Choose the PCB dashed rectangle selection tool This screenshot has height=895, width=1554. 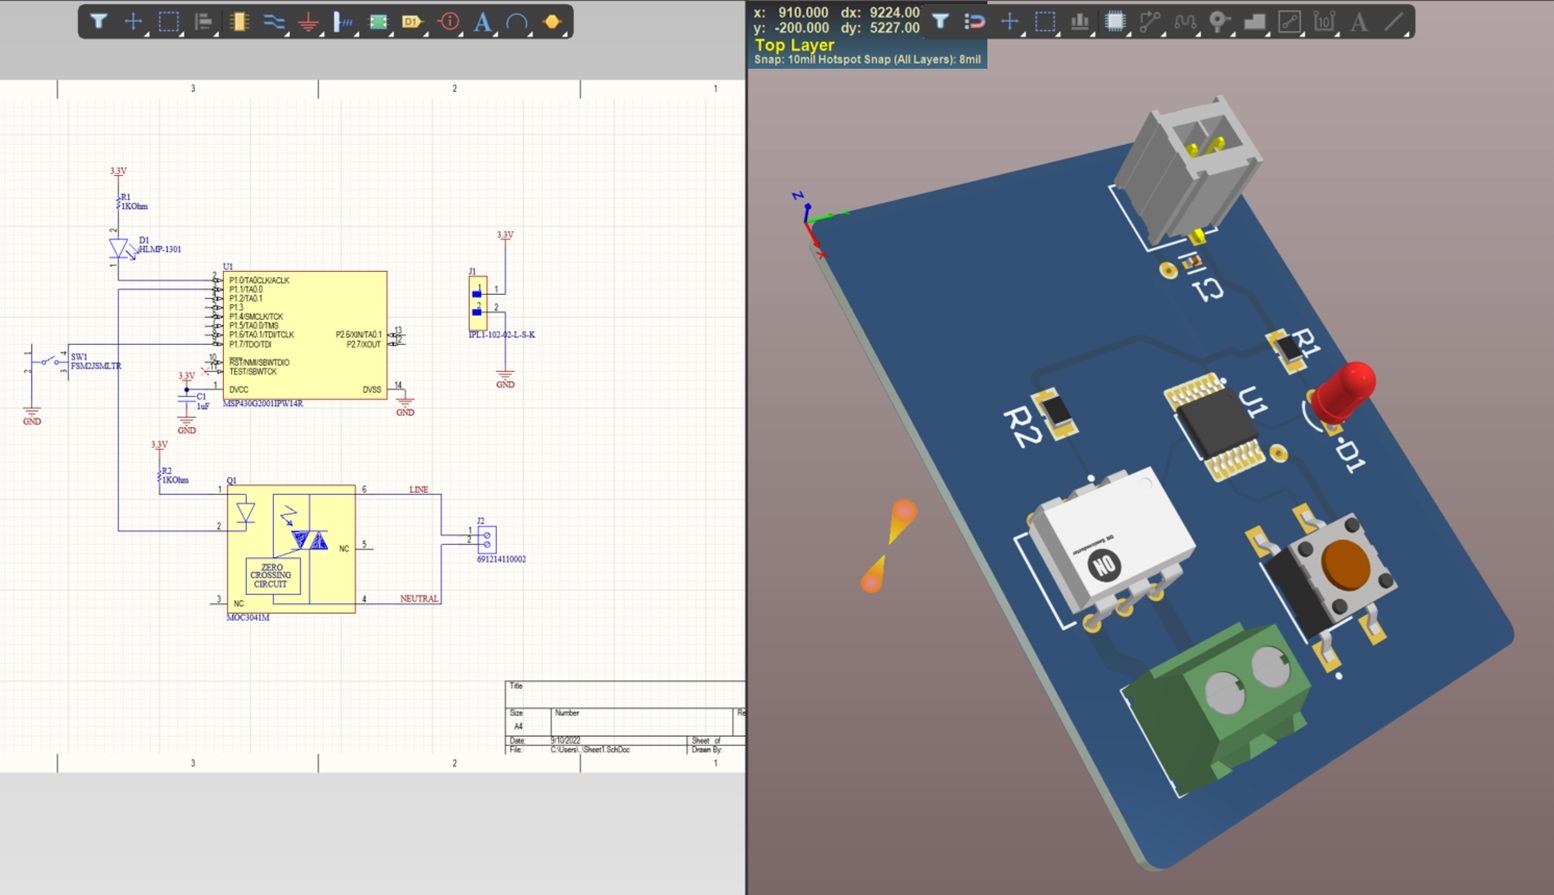coord(1045,21)
